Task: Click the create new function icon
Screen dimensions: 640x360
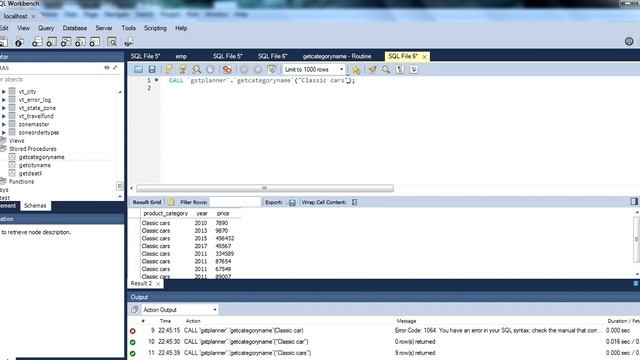Action: click(x=95, y=42)
